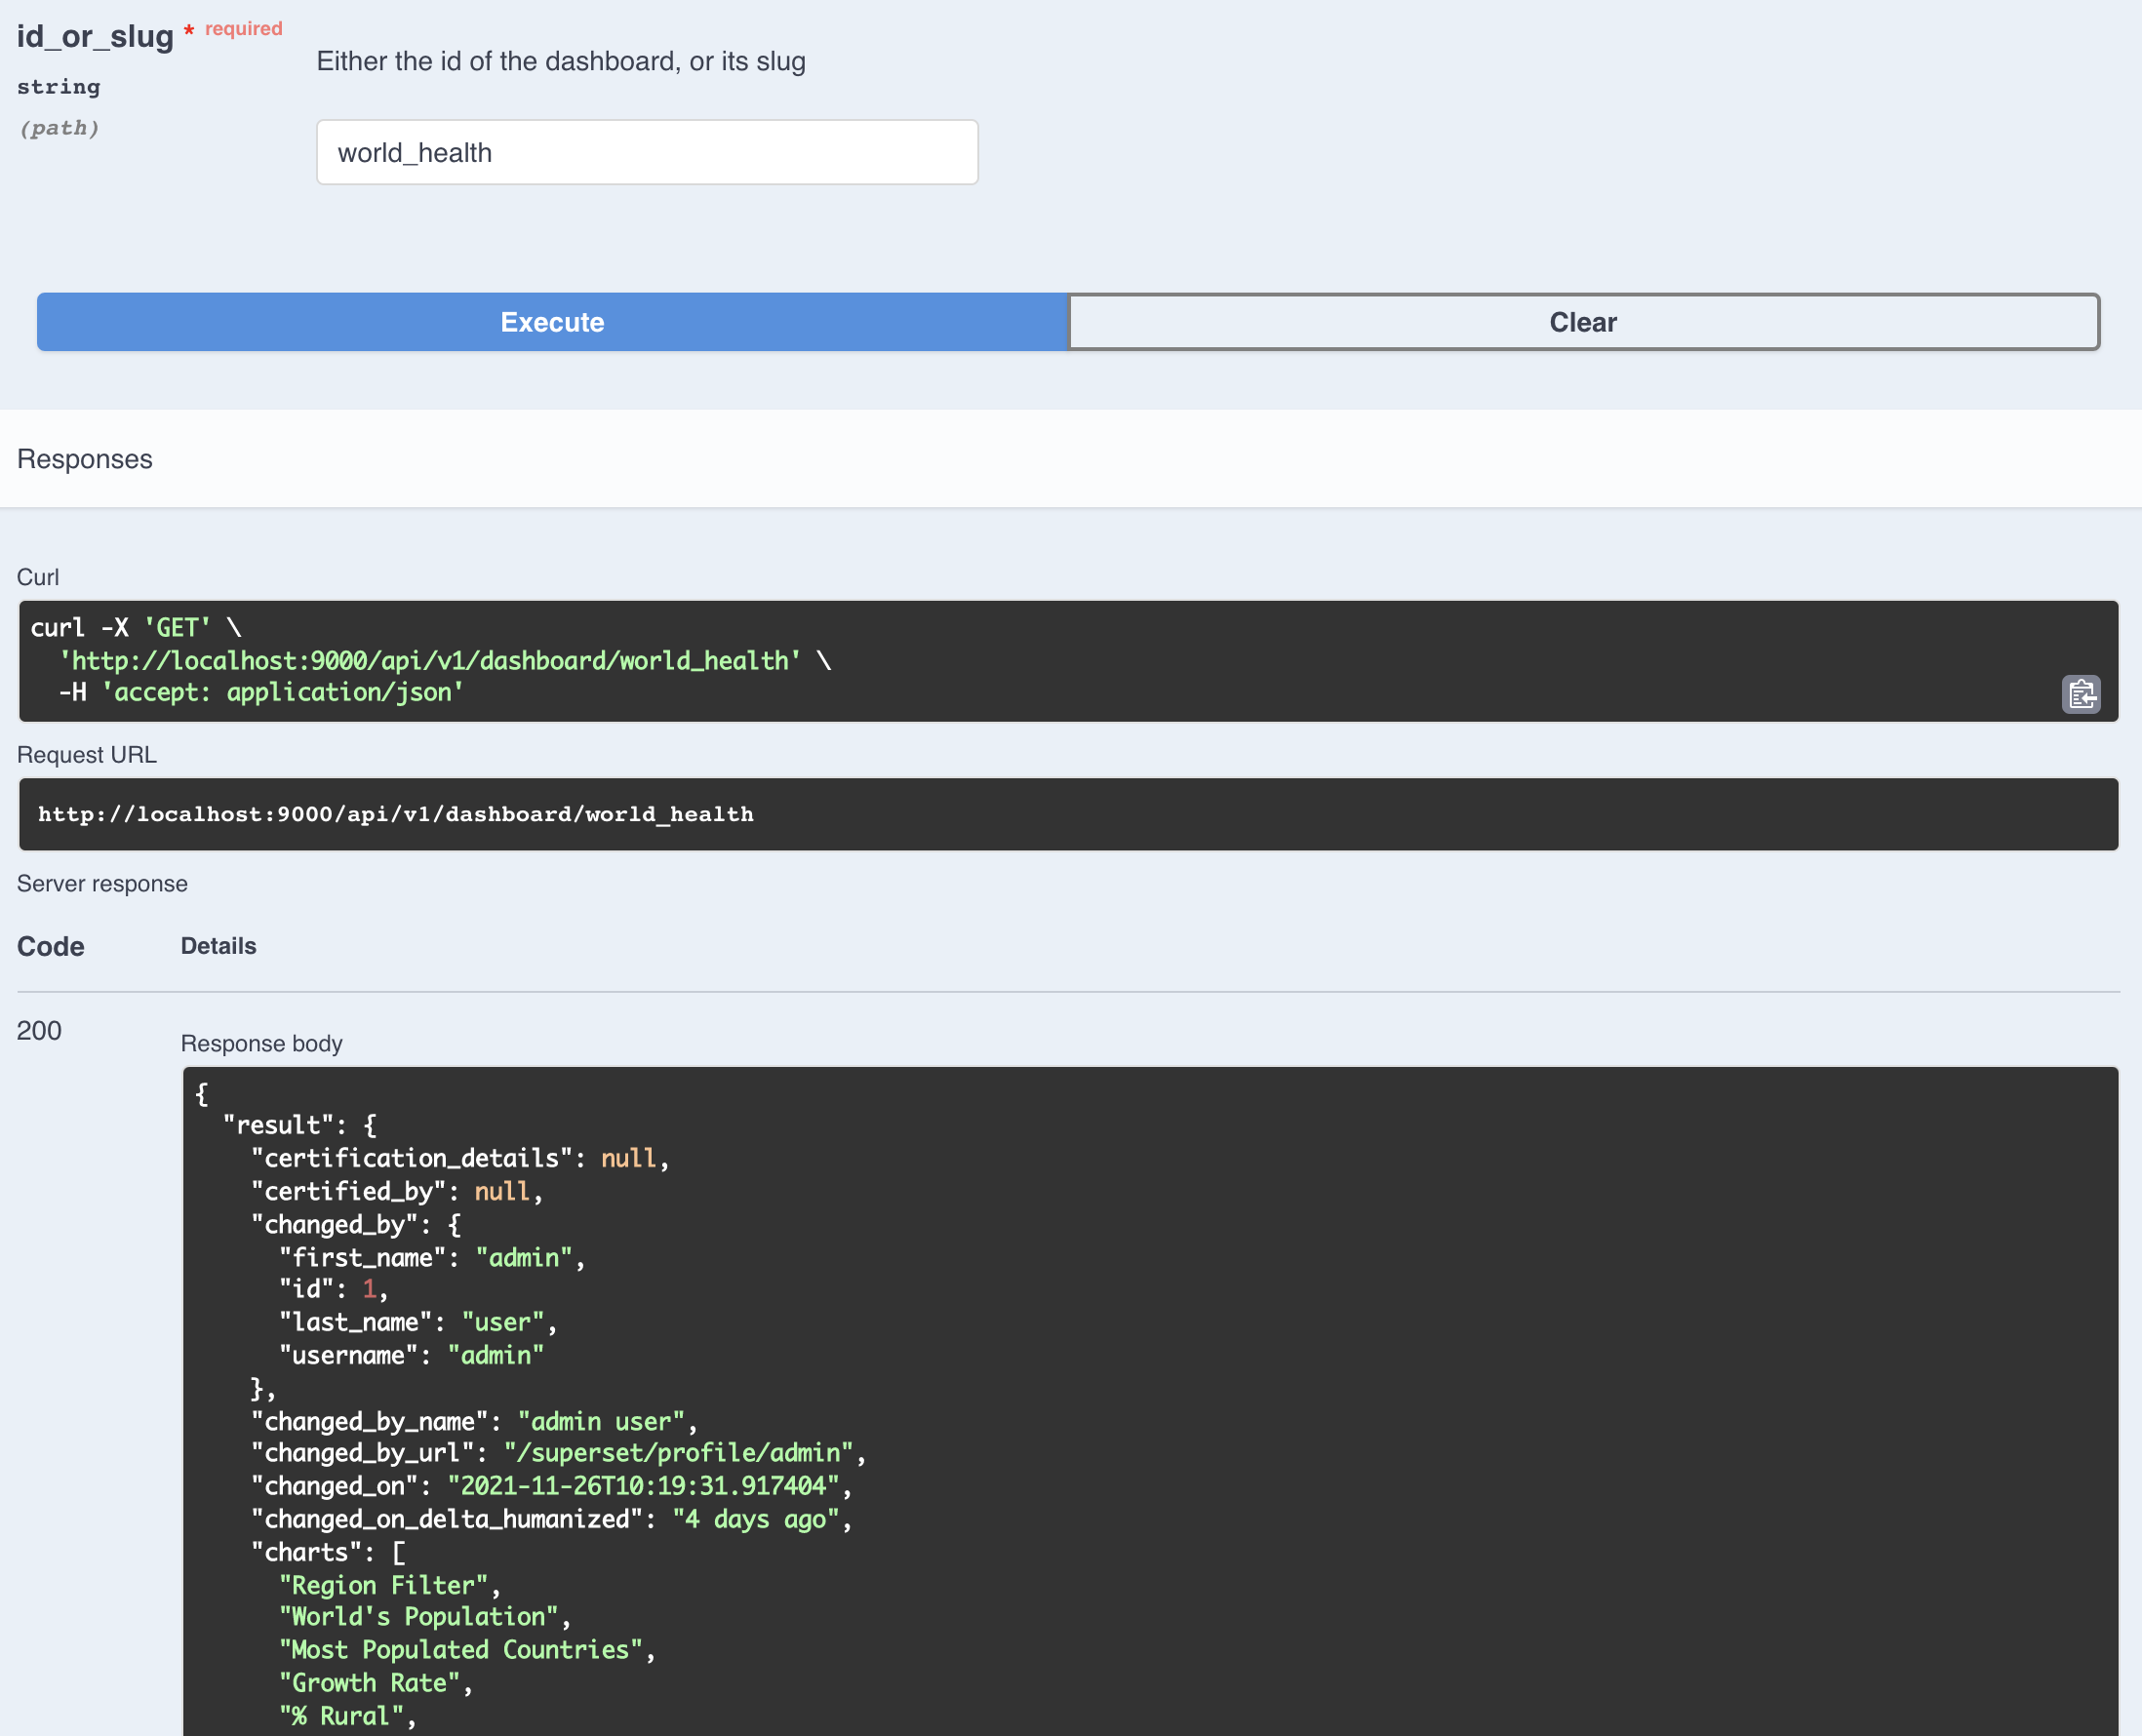This screenshot has height=1736, width=2142.
Task: Click the changed_on timestamp value
Action: 643,1486
